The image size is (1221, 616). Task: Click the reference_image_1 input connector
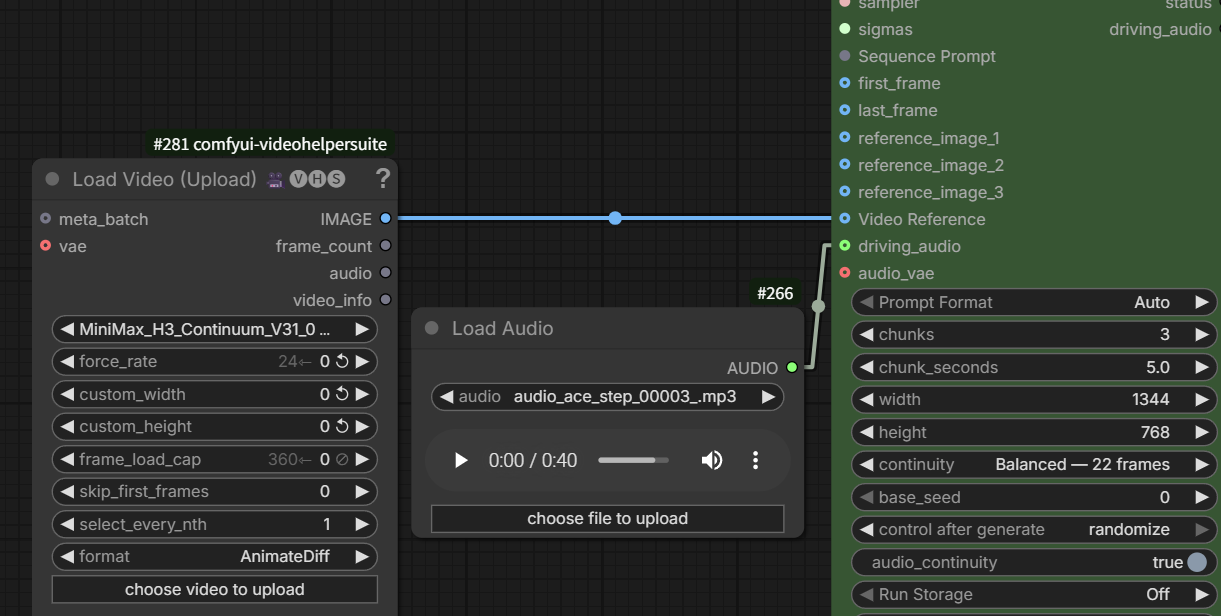[x=845, y=137]
